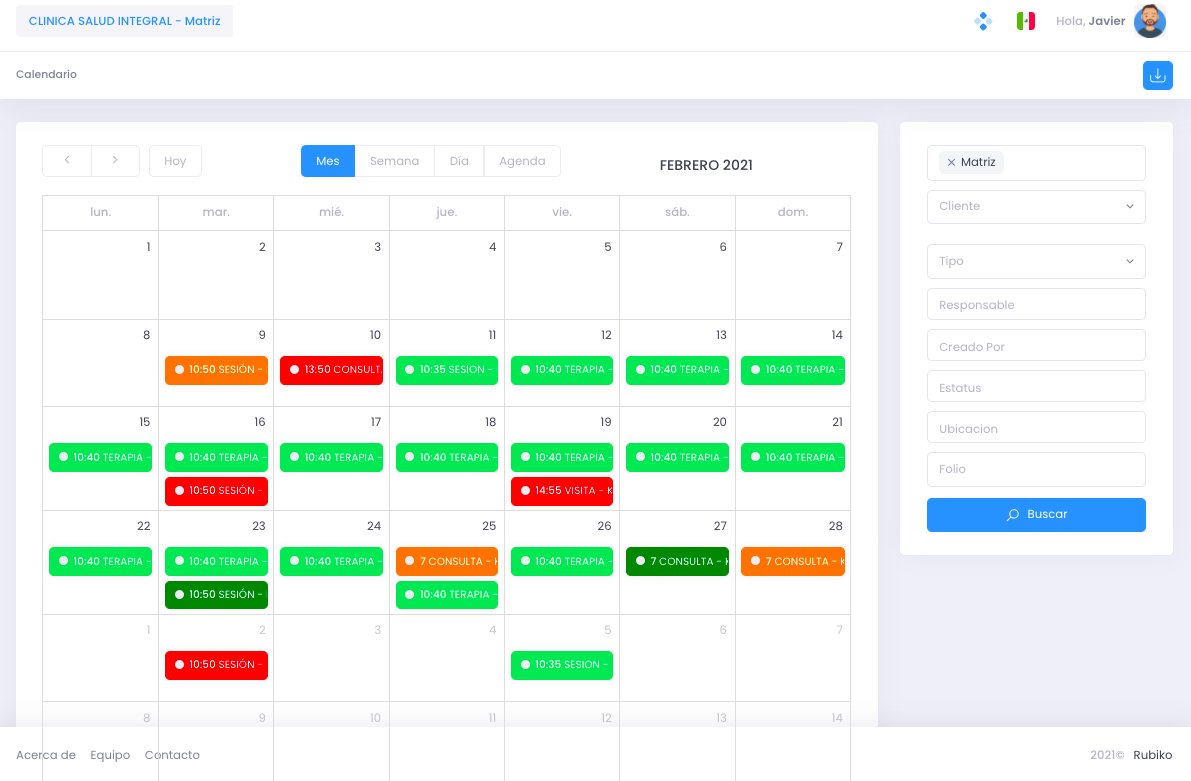Click the Hoy button
The image size is (1191, 781).
click(x=175, y=161)
